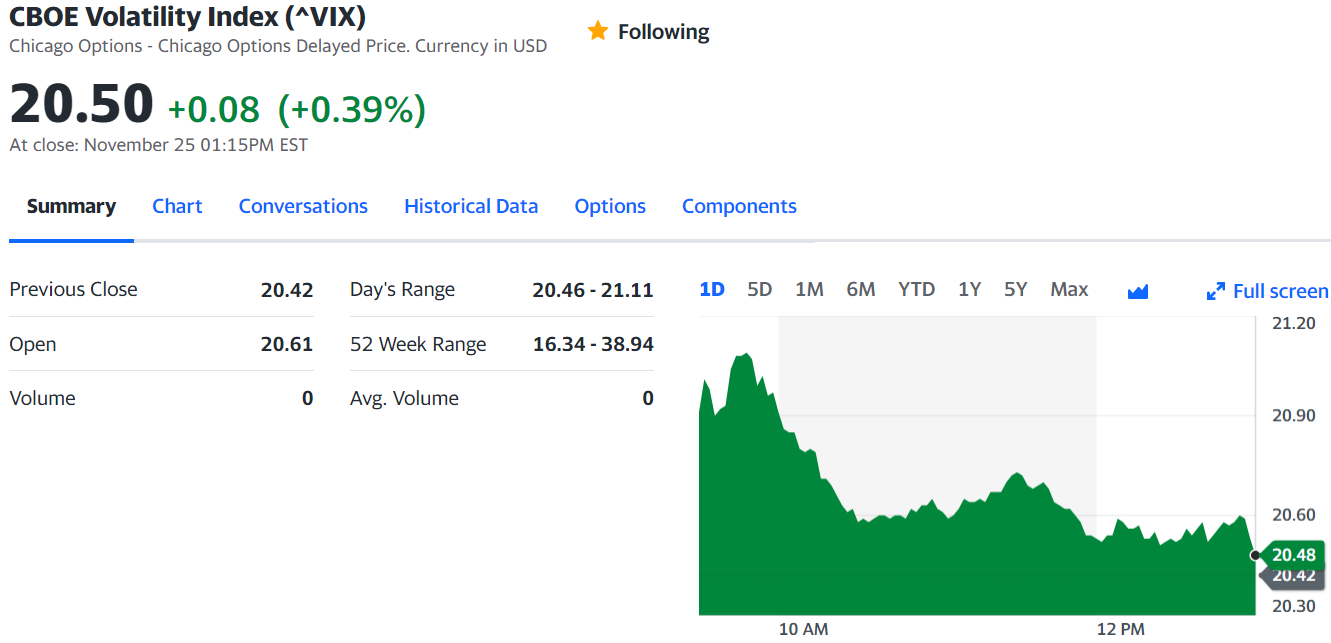Viewport: 1331px width, 643px height.
Task: Open the chart via Full screen link
Action: tap(1281, 291)
